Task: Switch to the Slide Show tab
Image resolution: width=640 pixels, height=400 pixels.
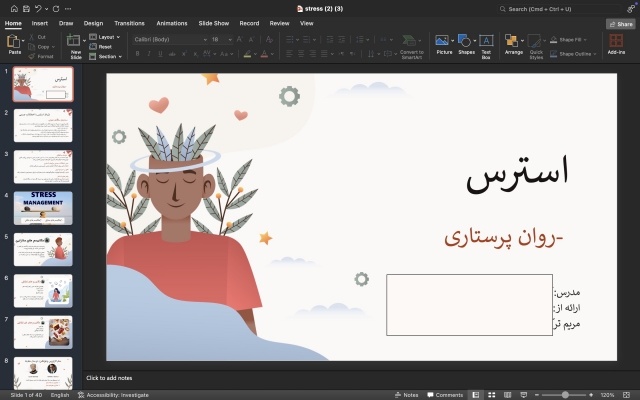Action: pyautogui.click(x=213, y=23)
